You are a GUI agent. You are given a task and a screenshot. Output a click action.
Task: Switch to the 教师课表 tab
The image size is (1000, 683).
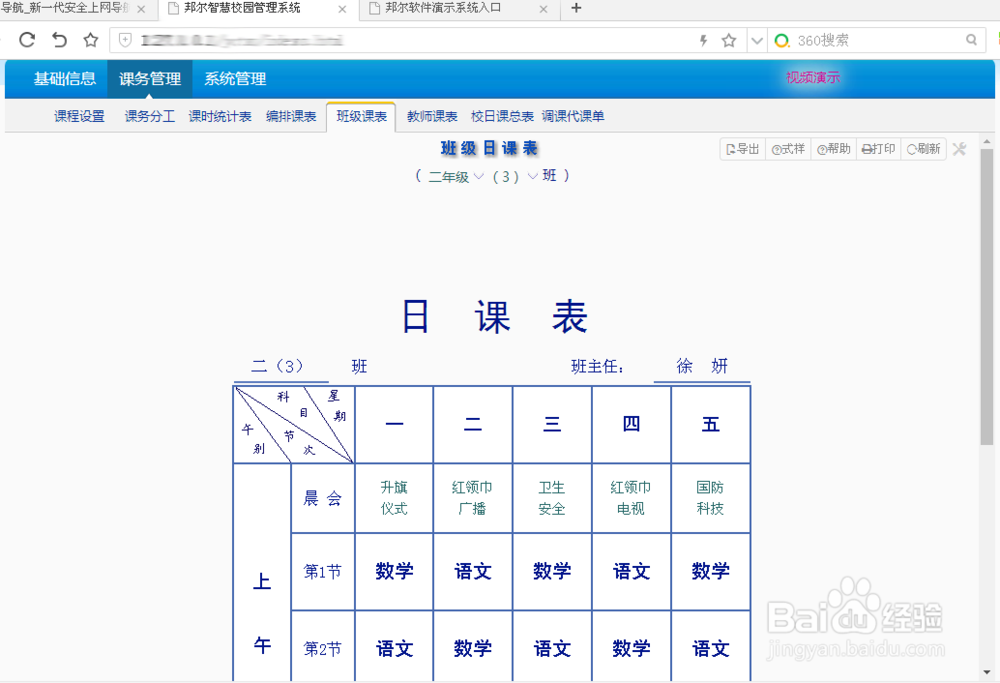pos(431,116)
